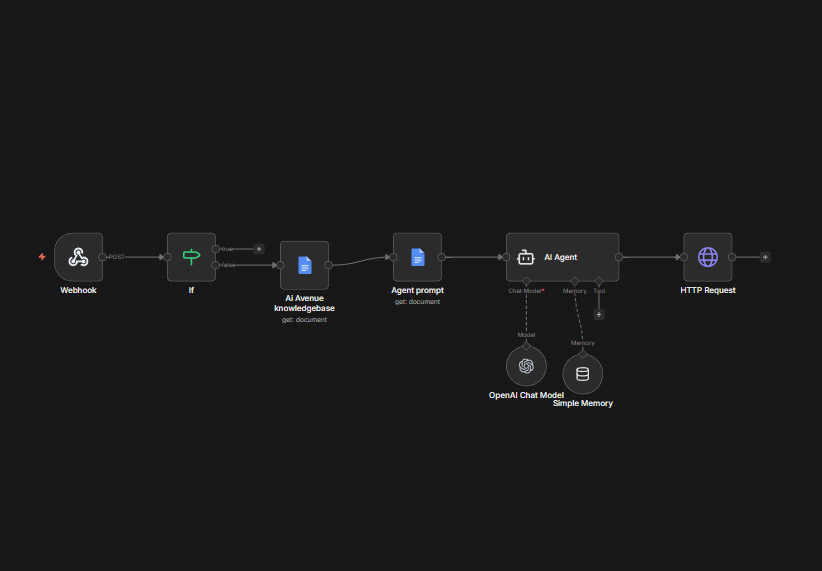822x571 pixels.
Task: Click HTTP Request output connector
Action: 732,257
